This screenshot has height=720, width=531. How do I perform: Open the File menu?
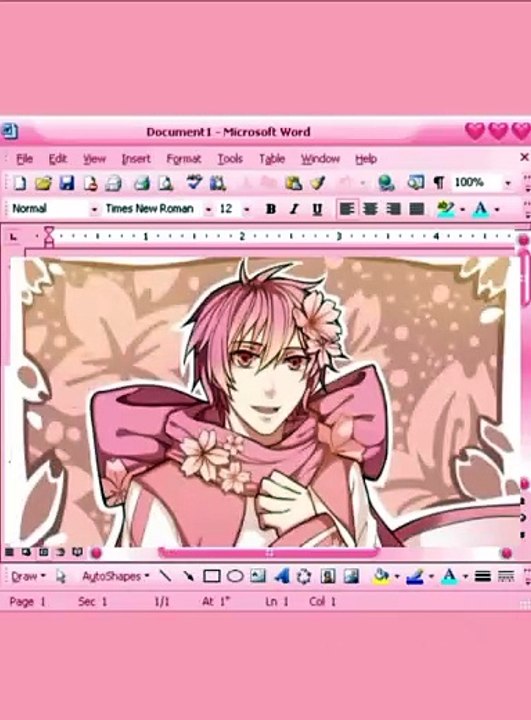tap(24, 159)
